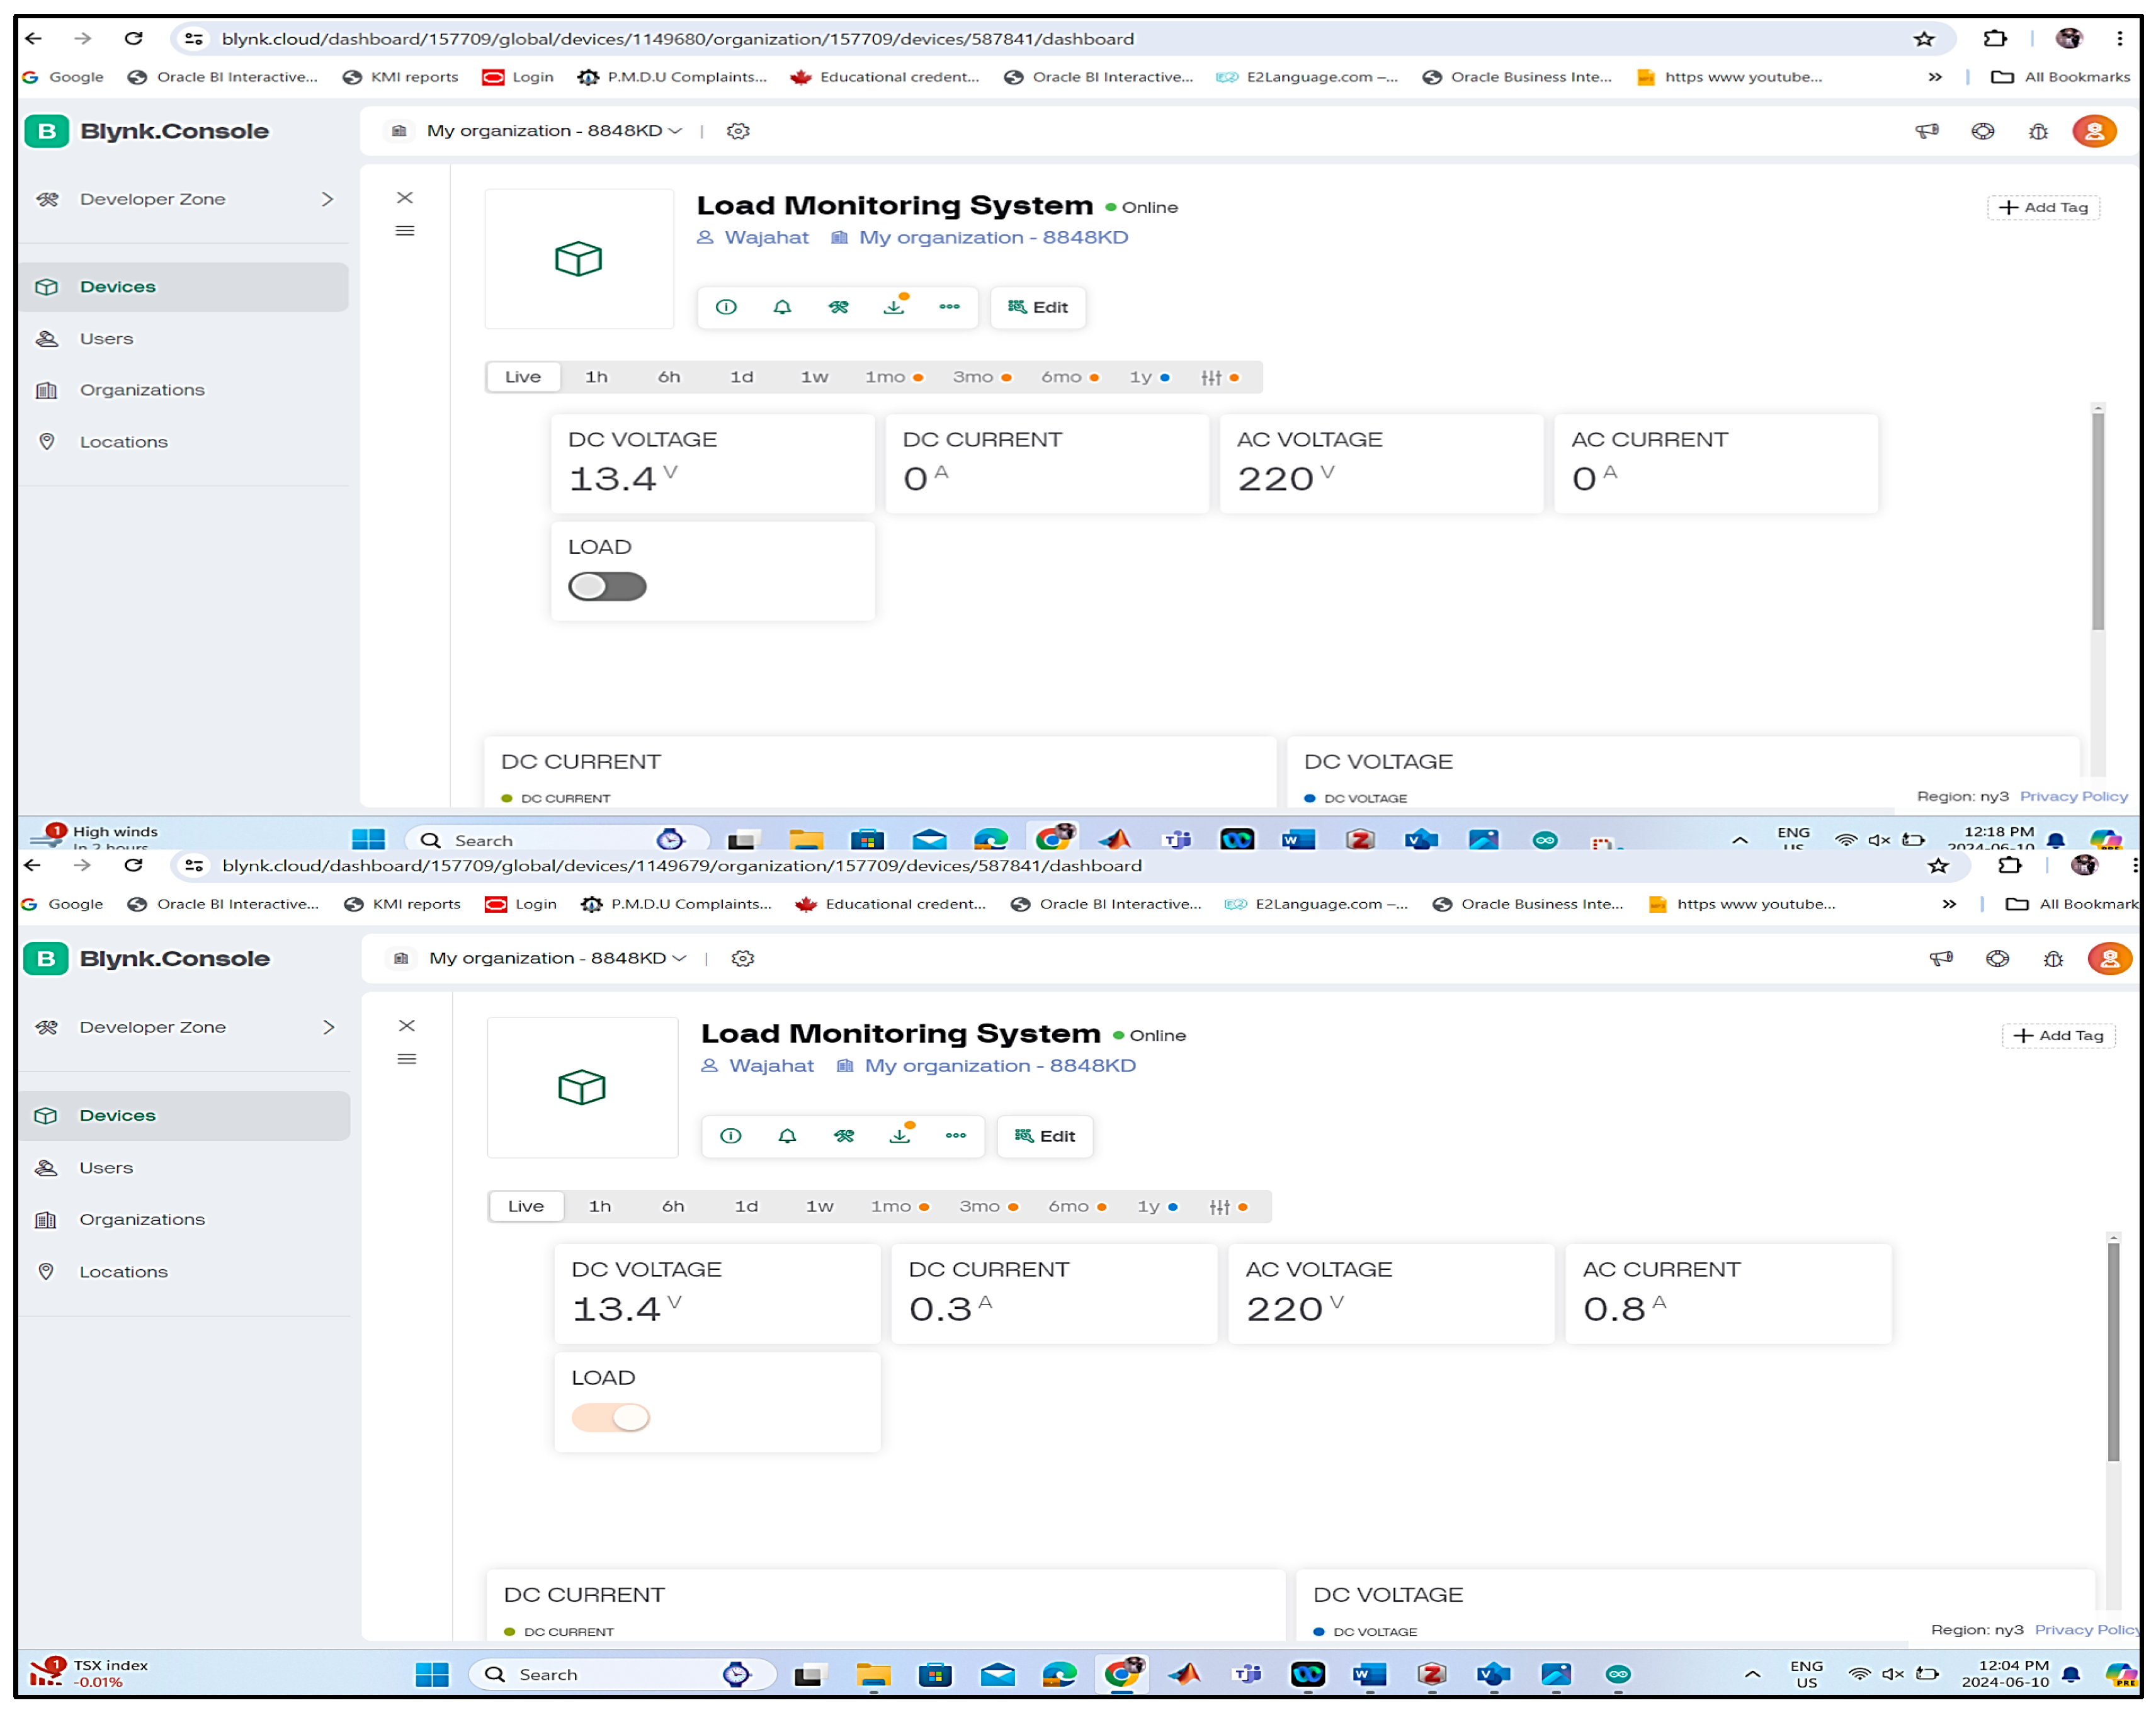Screen dimensions: 2156x1715
Task: Click the download icon in lower window
Action: click(900, 1136)
